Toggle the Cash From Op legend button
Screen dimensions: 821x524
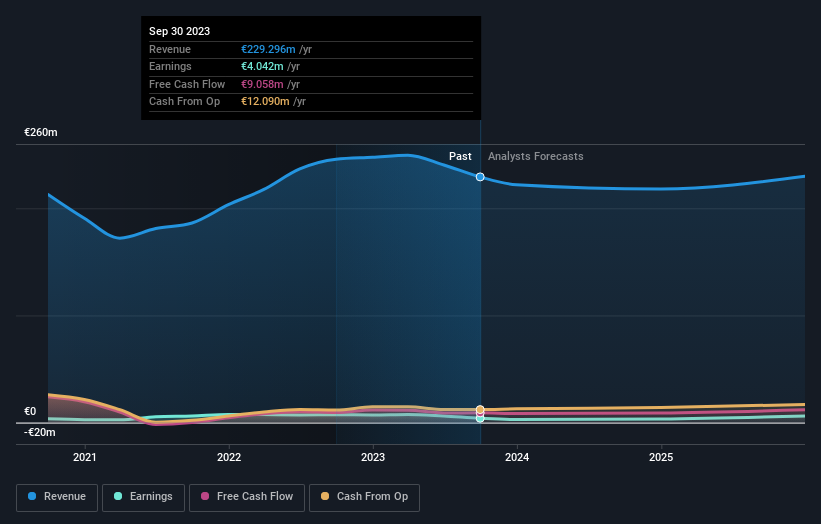click(364, 497)
